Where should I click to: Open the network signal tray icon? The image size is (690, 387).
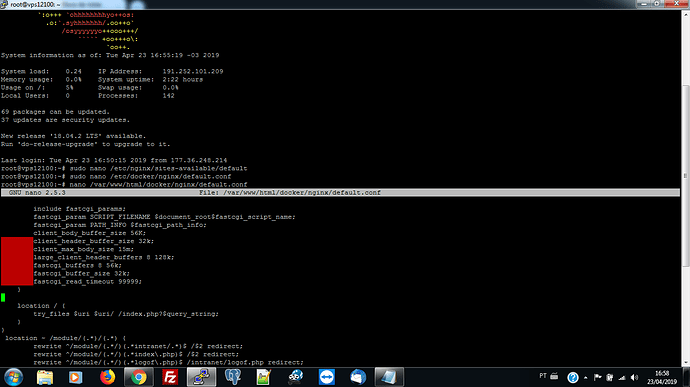tap(622, 377)
